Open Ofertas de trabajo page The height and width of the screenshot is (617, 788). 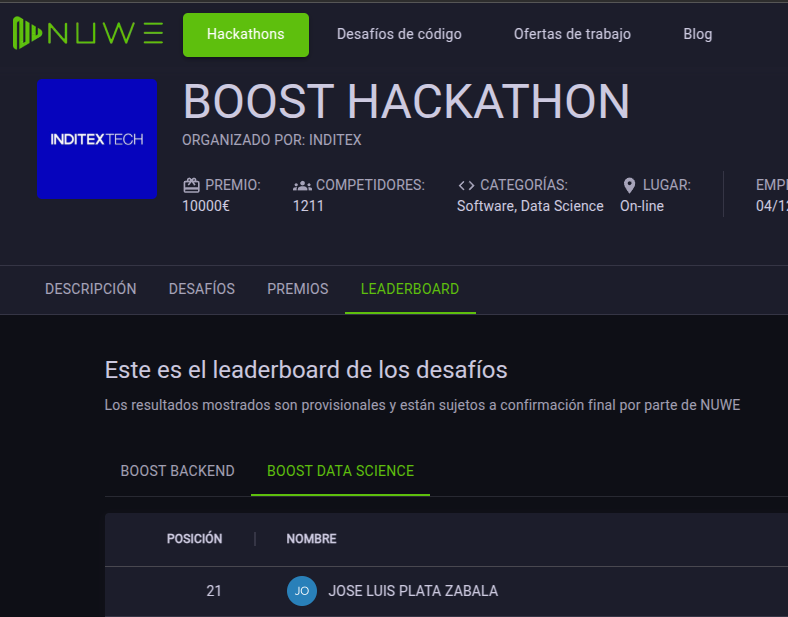[x=572, y=34]
